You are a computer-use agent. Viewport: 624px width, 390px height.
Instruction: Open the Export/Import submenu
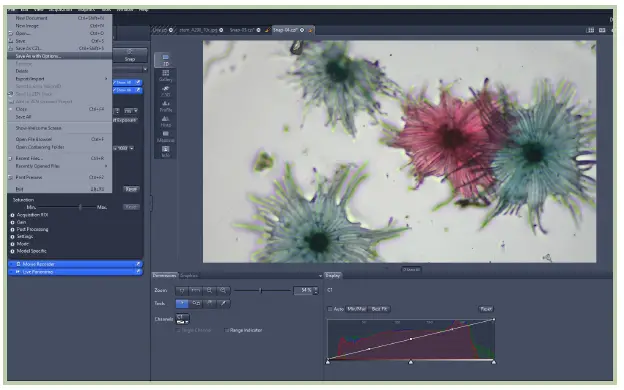click(60, 79)
